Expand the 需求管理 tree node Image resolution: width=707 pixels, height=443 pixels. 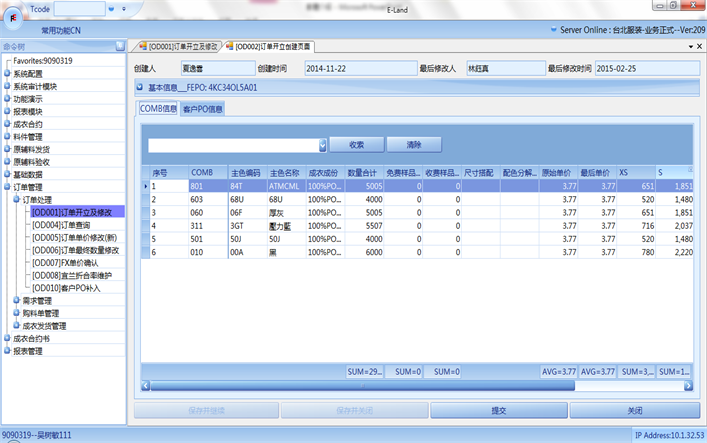(x=17, y=300)
